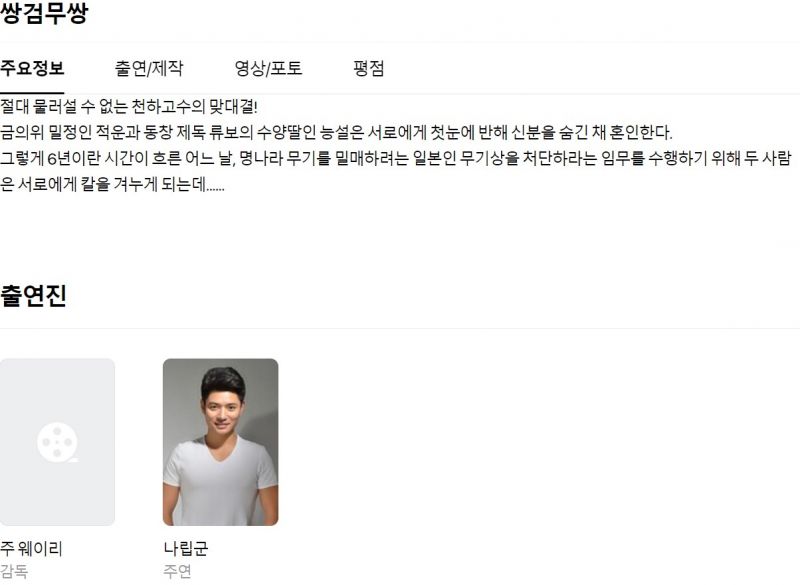
Task: Open the 영상/포토 tab
Action: (x=268, y=68)
